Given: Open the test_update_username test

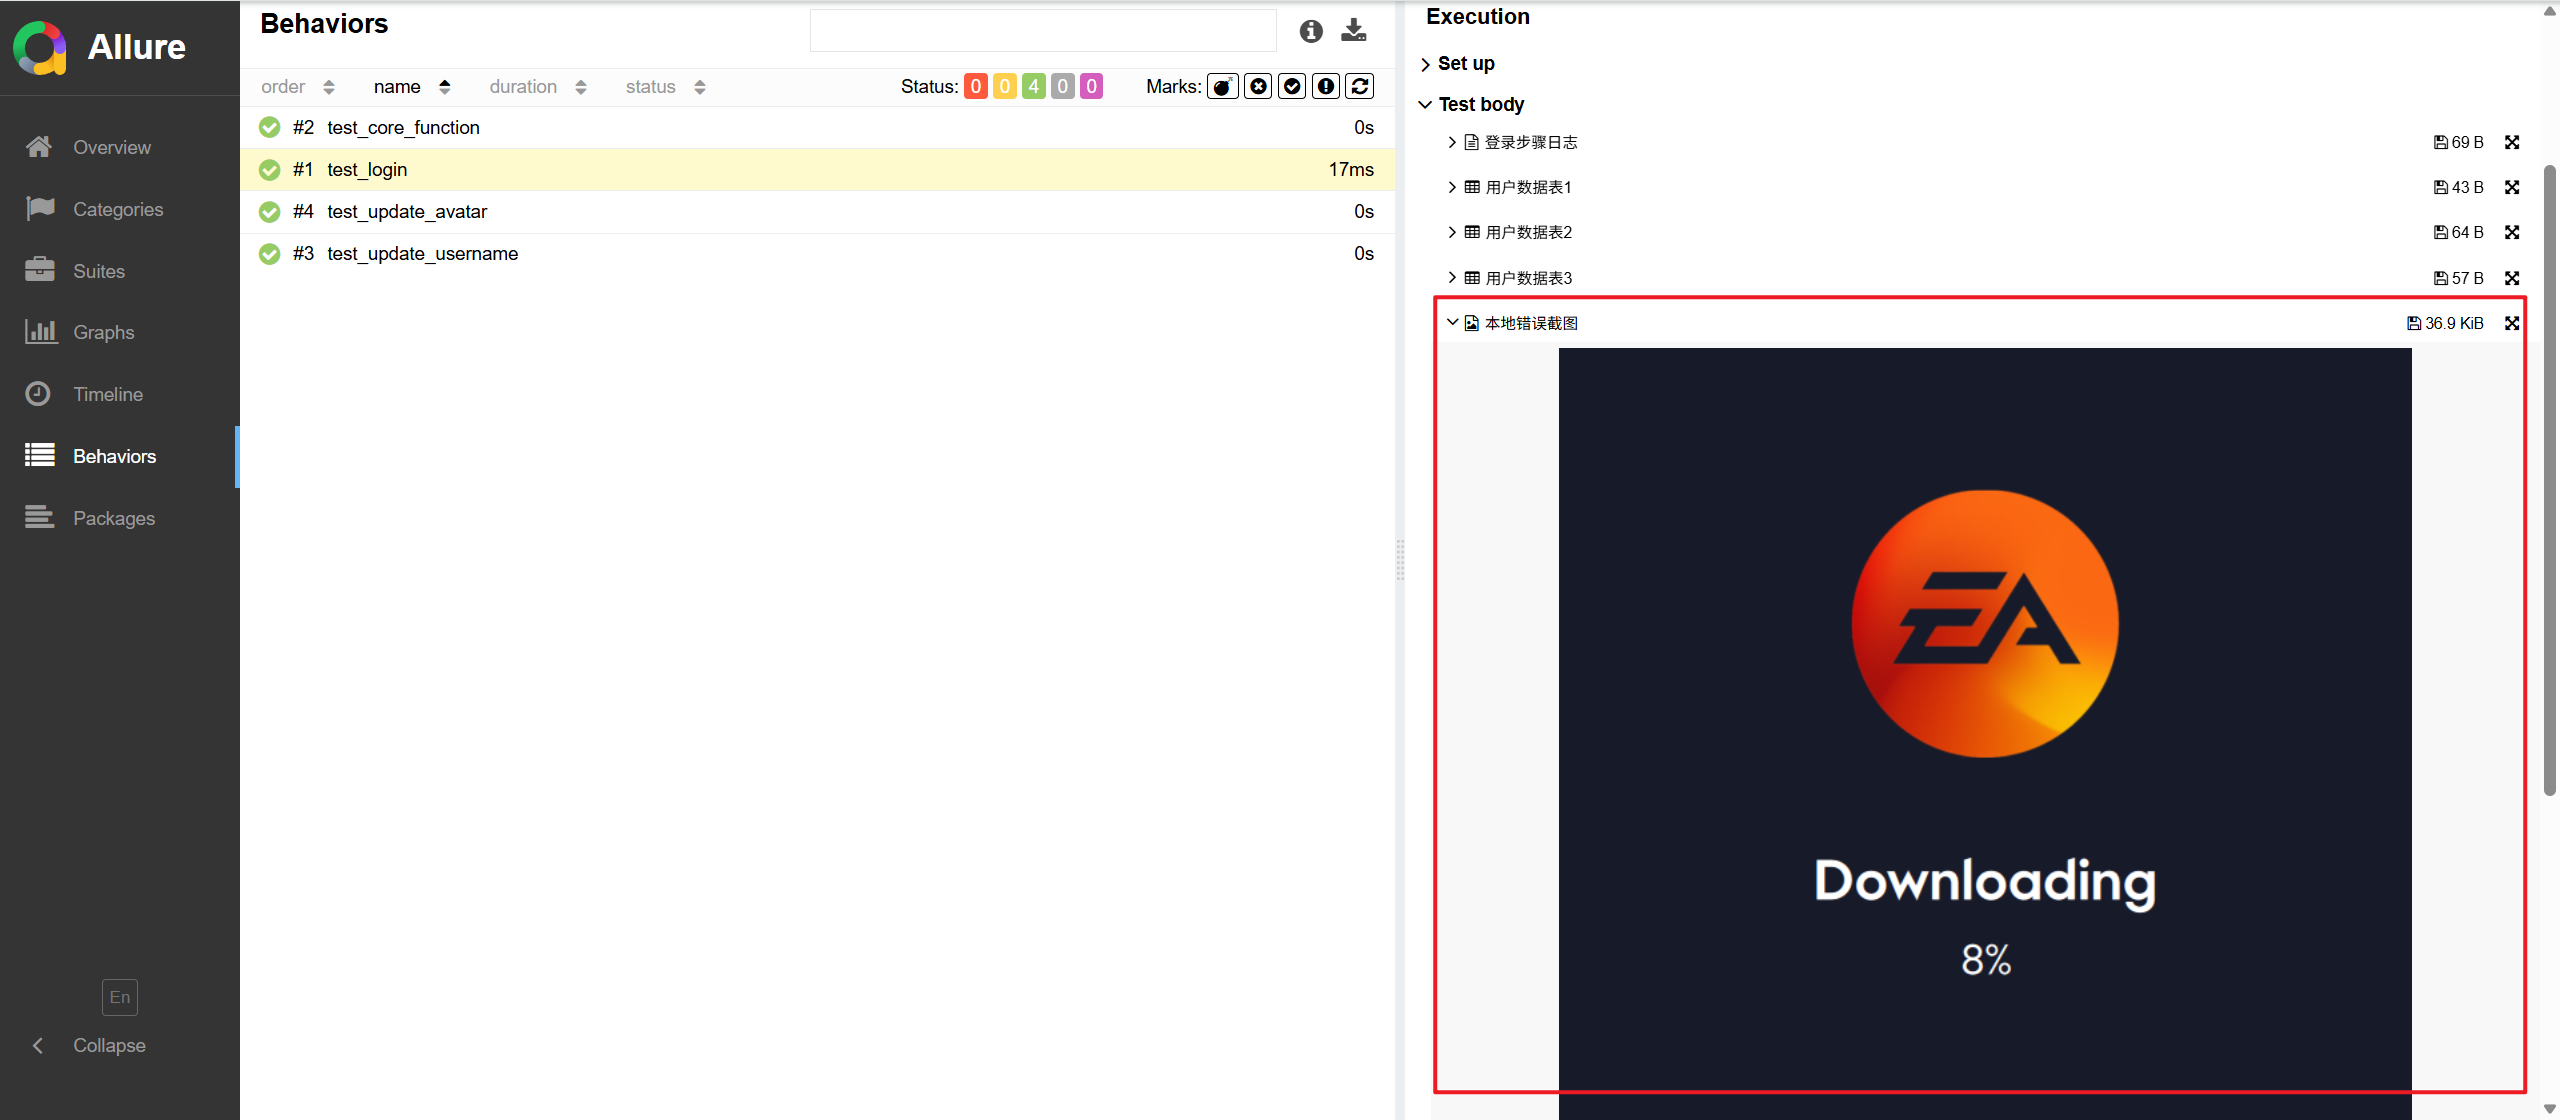Looking at the screenshot, I should click(x=817, y=253).
